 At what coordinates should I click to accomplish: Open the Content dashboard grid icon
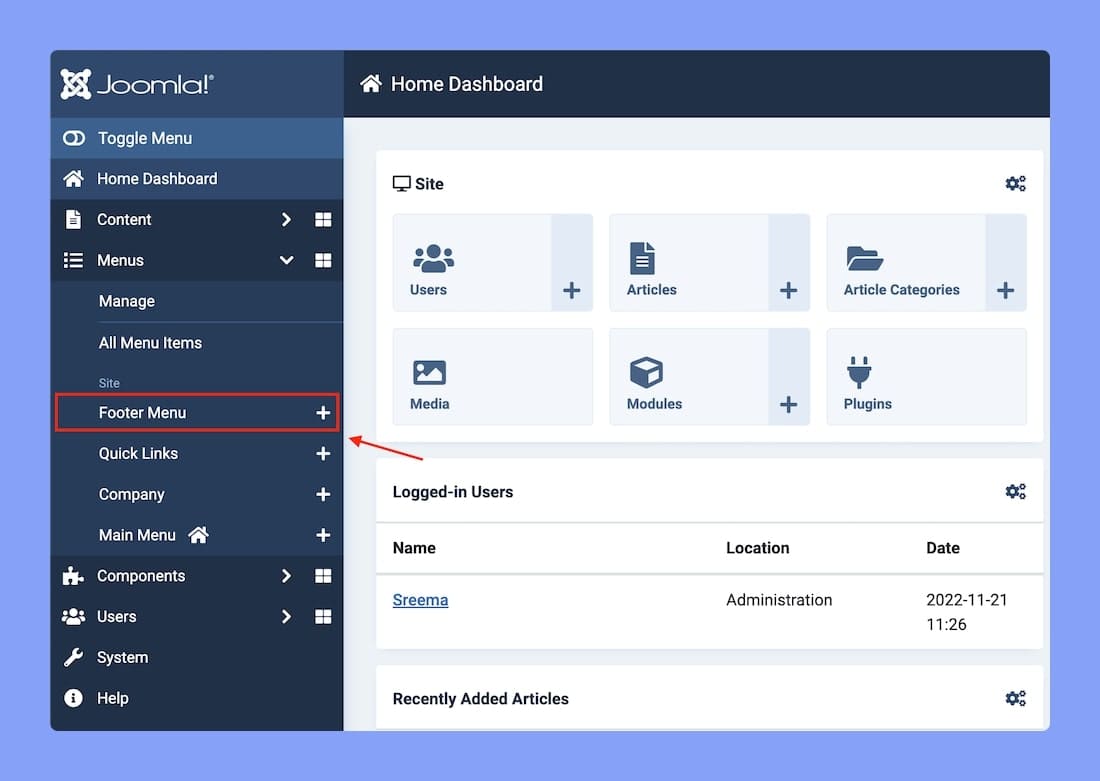pos(323,220)
